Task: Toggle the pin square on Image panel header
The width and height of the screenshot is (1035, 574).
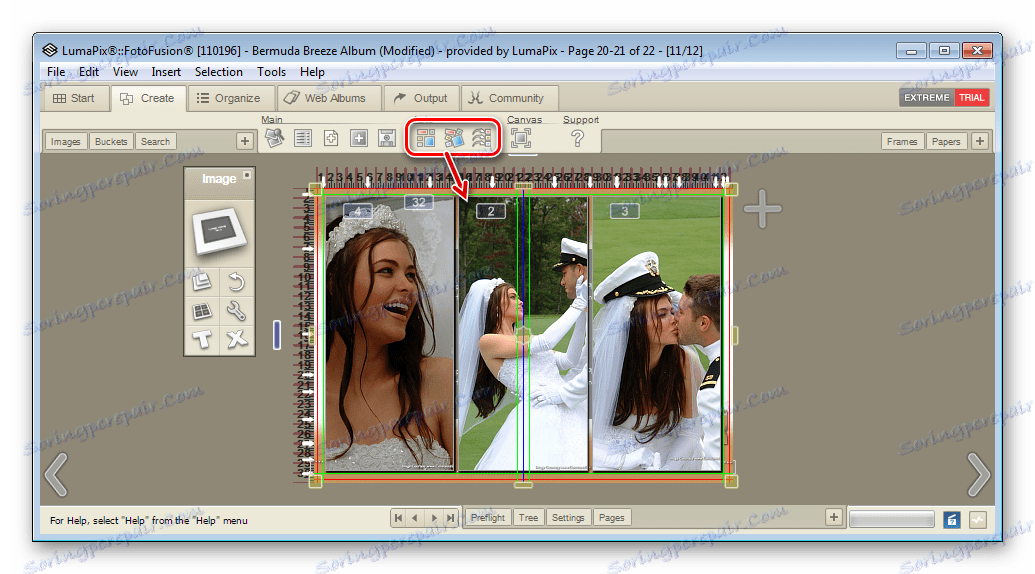Action: point(247,176)
